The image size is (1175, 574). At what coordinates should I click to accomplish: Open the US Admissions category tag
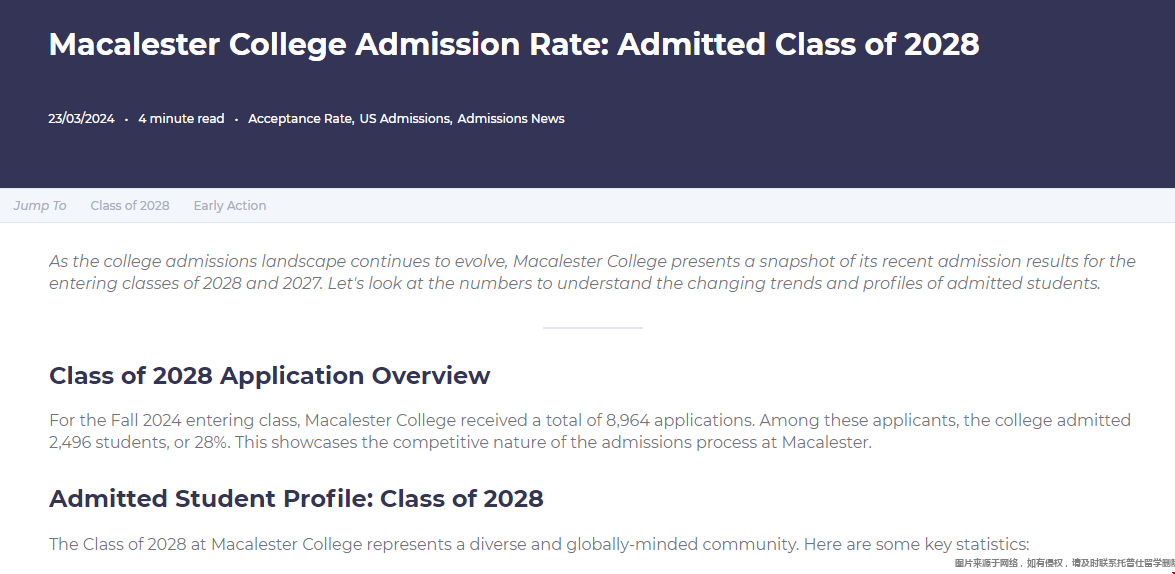[405, 118]
